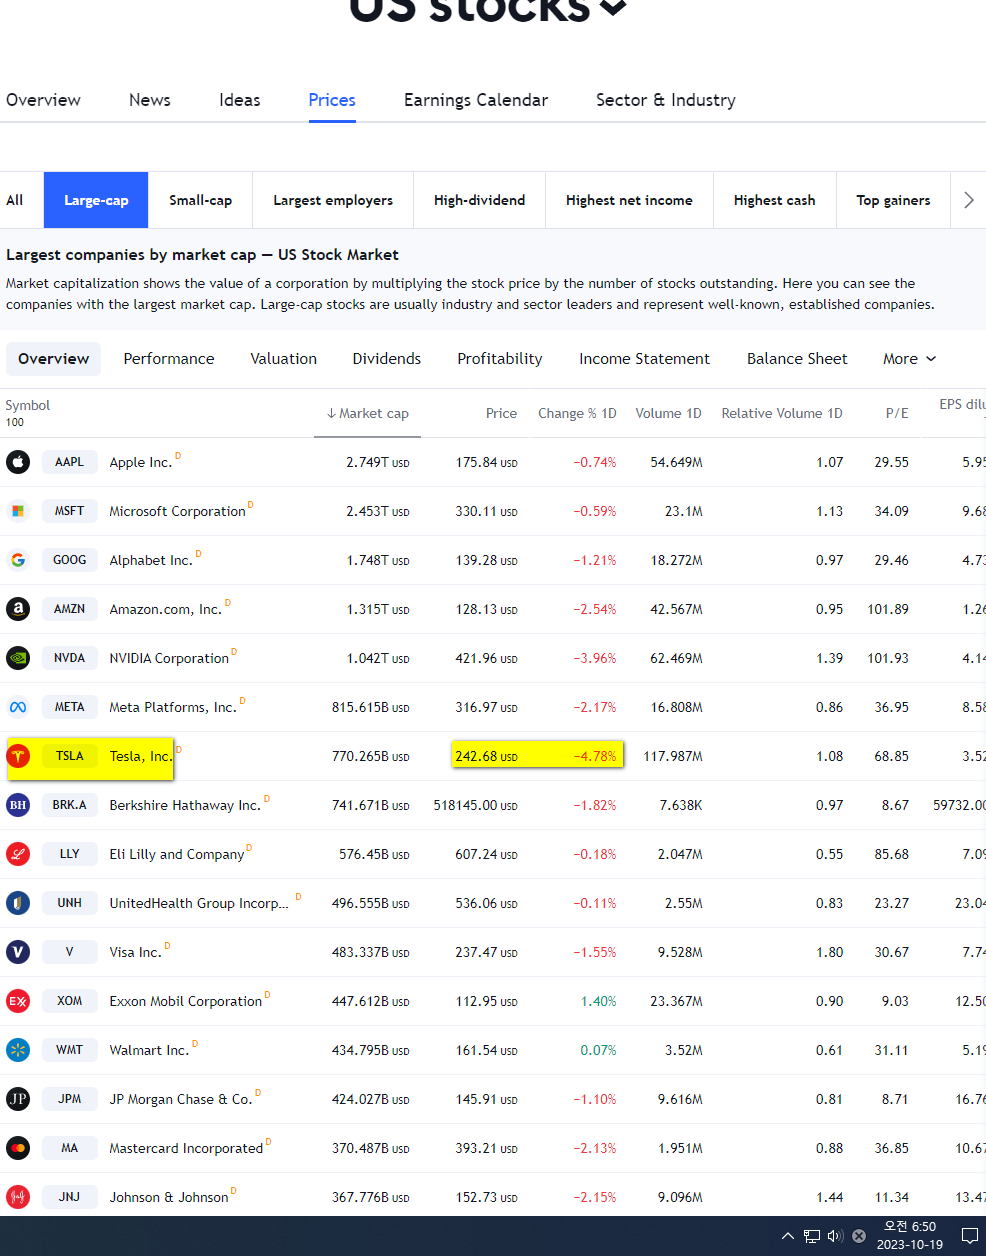Viewport: 986px width, 1256px height.
Task: Click the Visa logo icon
Action: point(18,952)
